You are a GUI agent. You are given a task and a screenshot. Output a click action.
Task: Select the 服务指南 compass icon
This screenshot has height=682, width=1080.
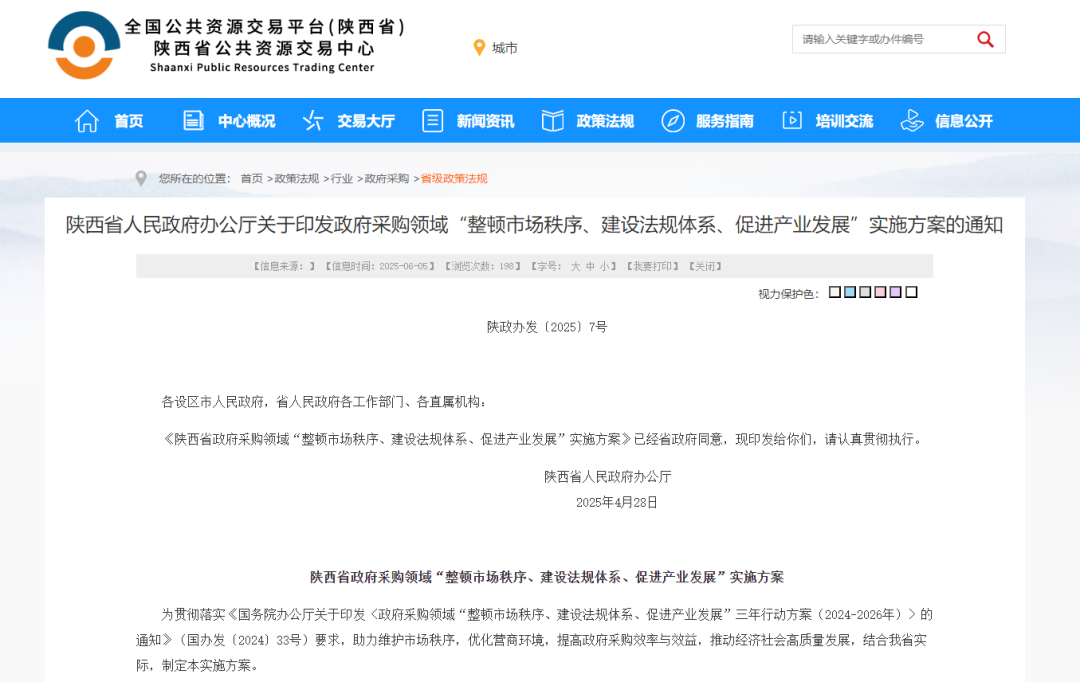click(x=672, y=120)
